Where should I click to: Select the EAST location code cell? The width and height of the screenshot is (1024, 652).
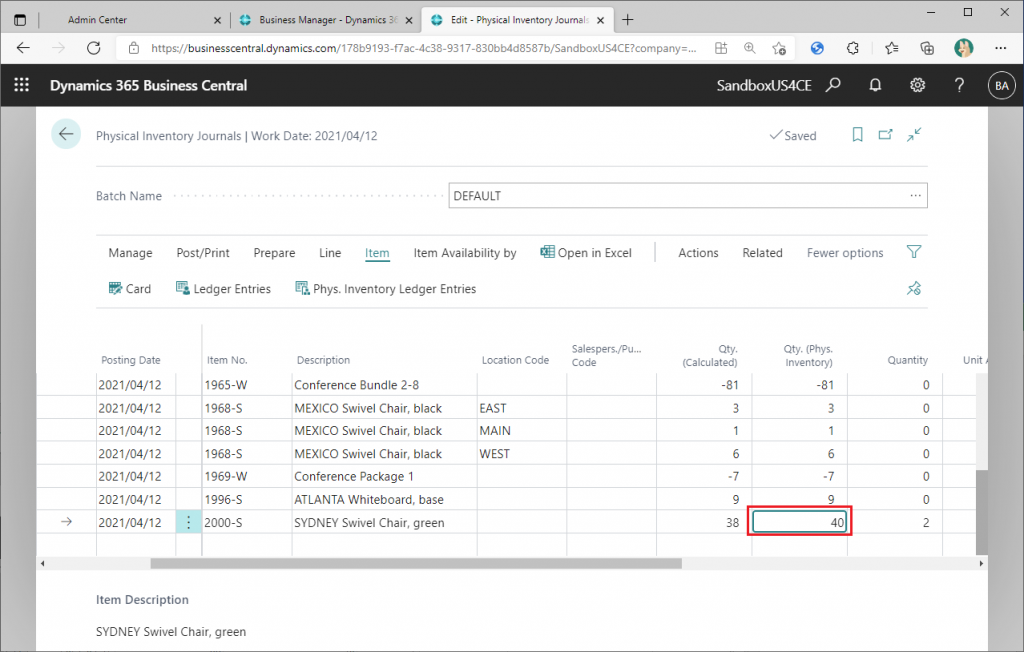pyautogui.click(x=522, y=408)
